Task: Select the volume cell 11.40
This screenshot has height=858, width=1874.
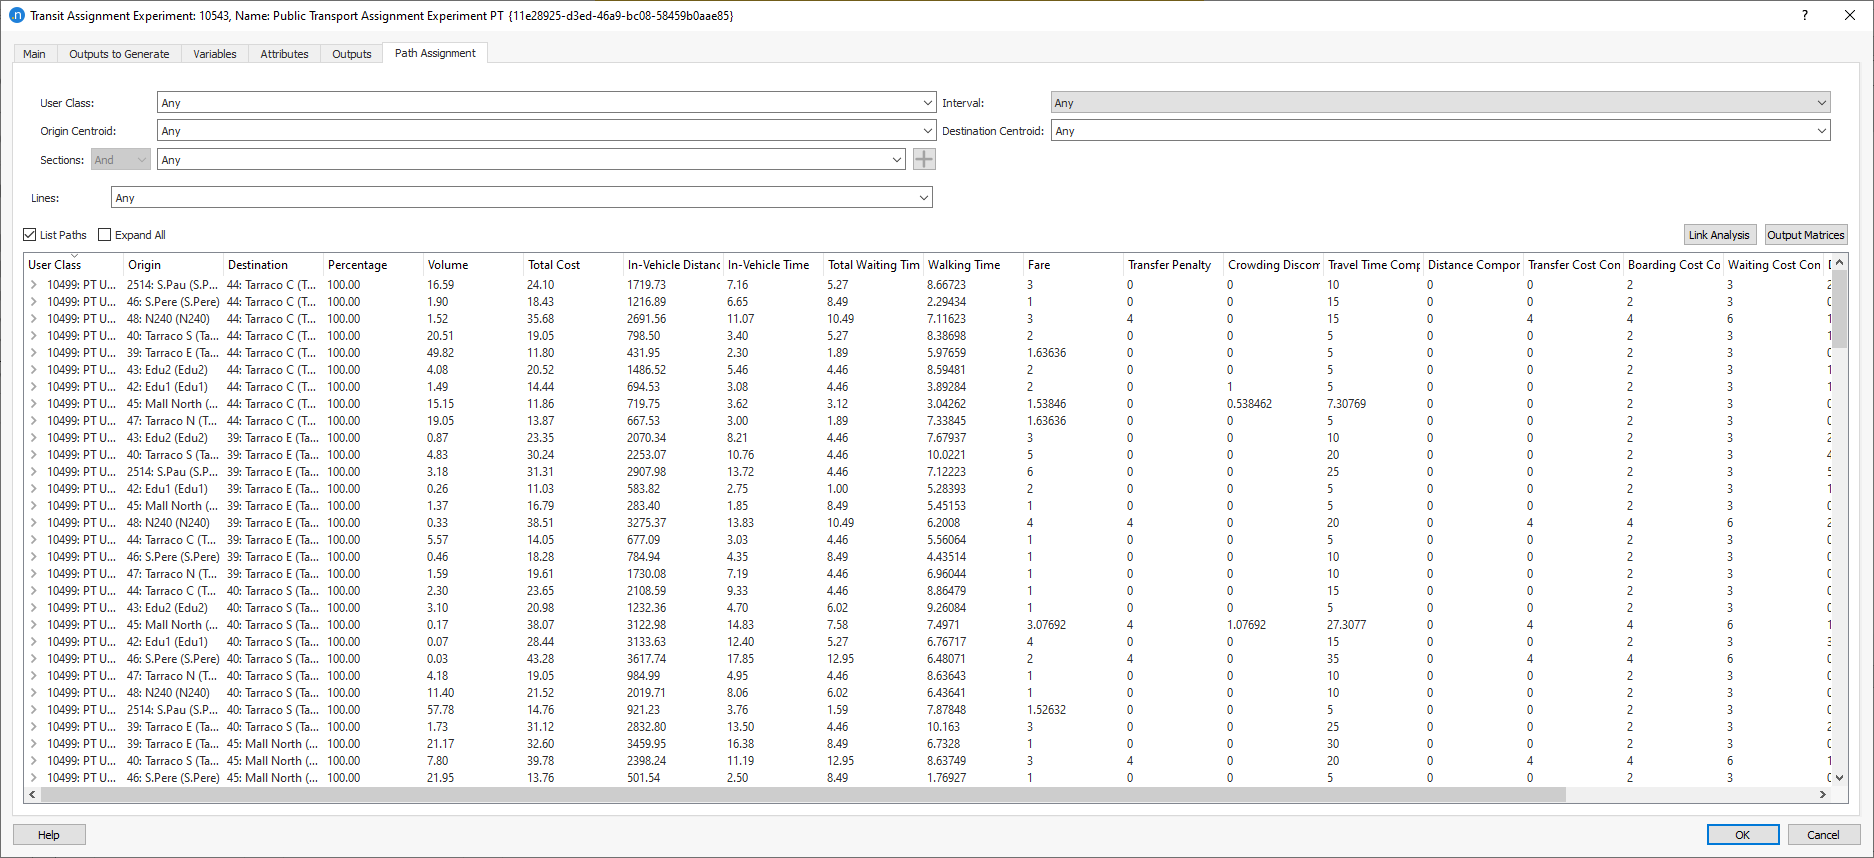Action: [x=441, y=693]
